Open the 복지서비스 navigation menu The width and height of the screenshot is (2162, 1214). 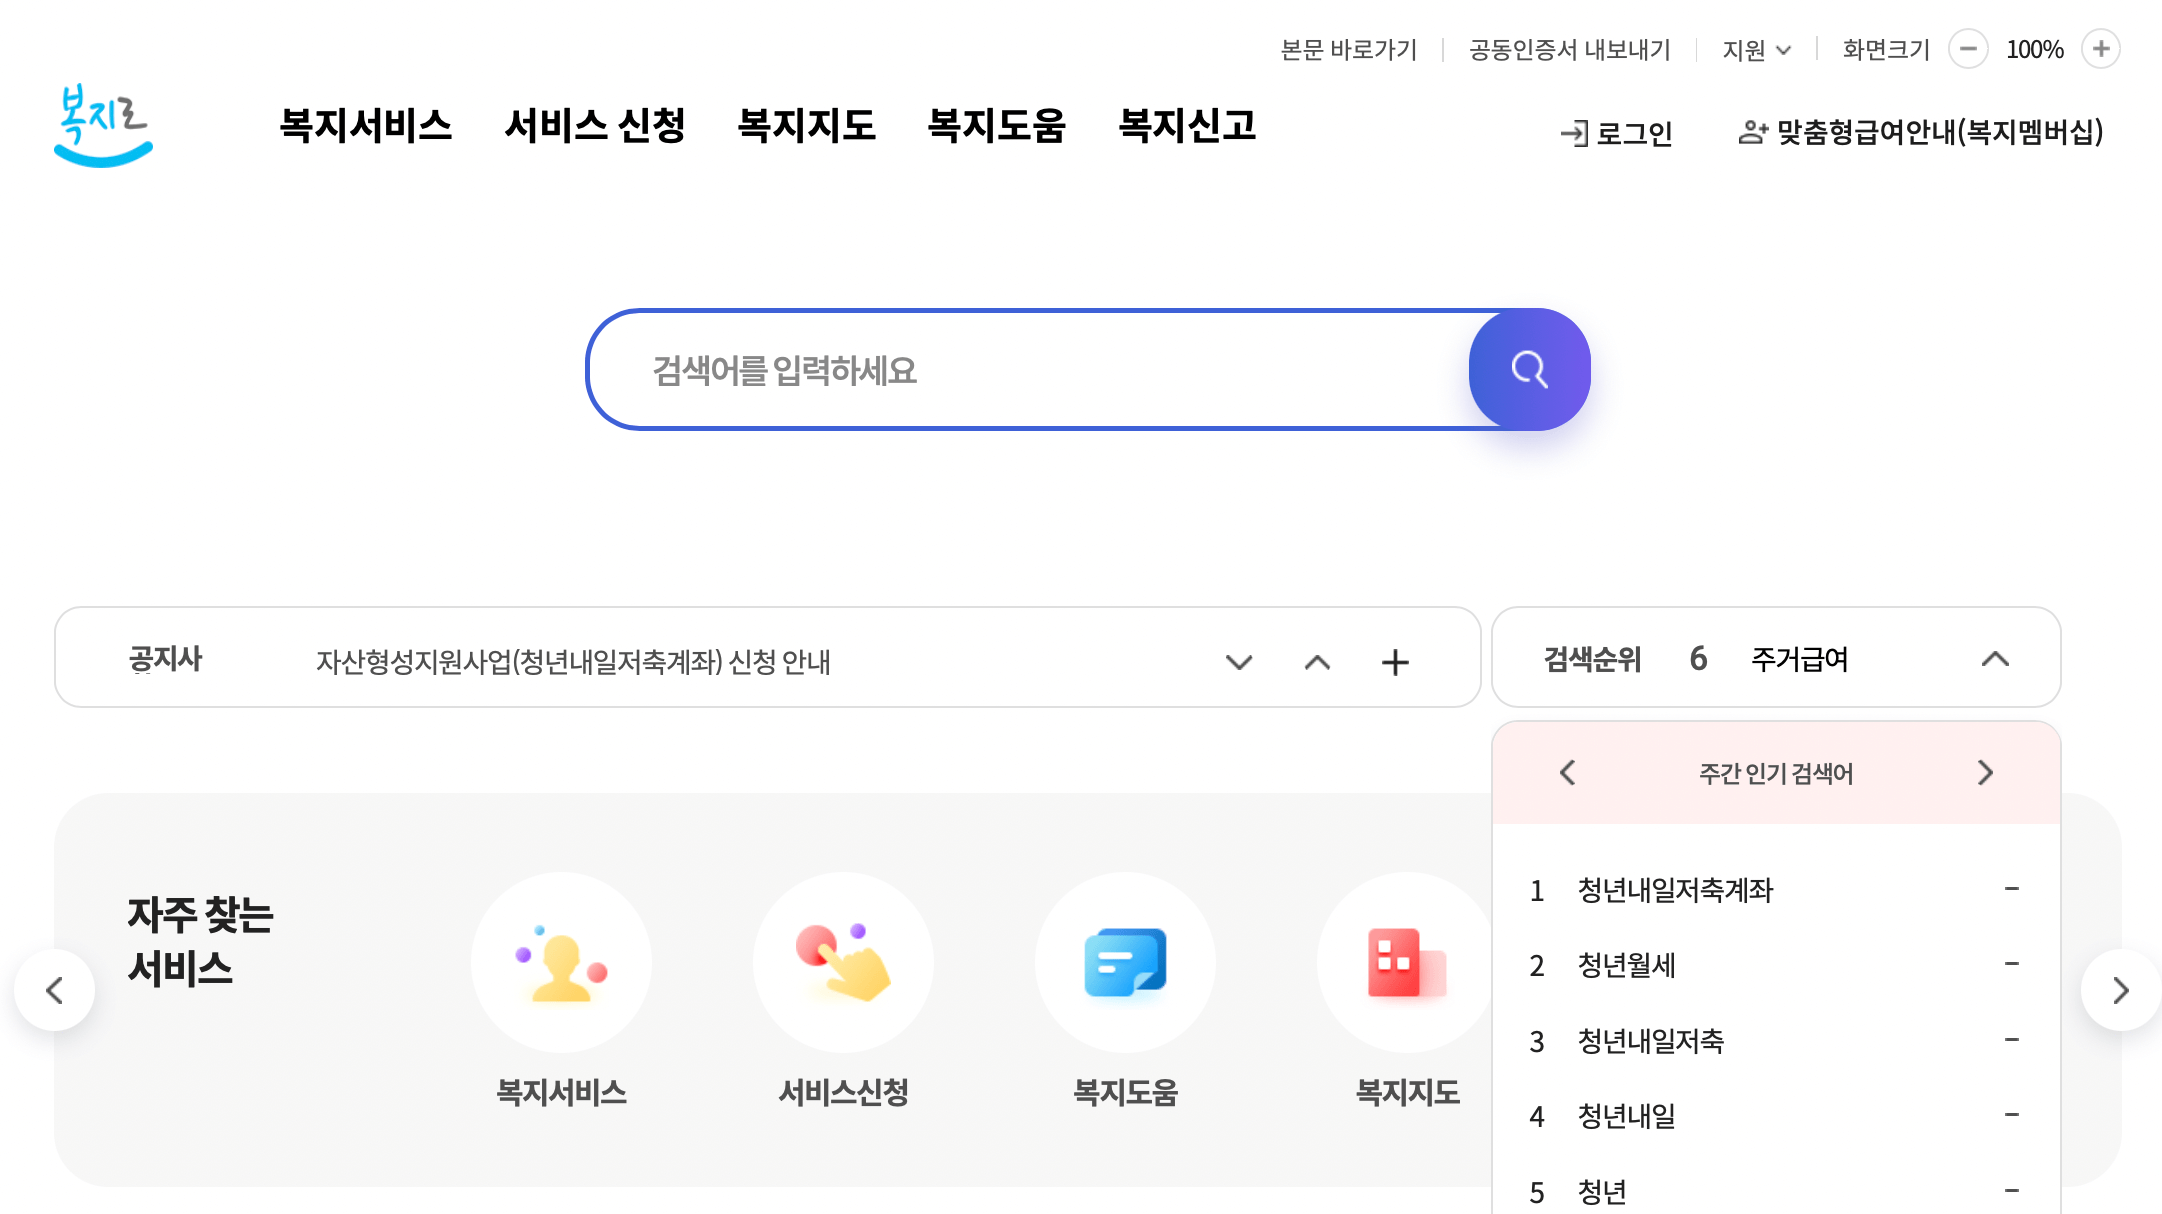click(x=366, y=126)
